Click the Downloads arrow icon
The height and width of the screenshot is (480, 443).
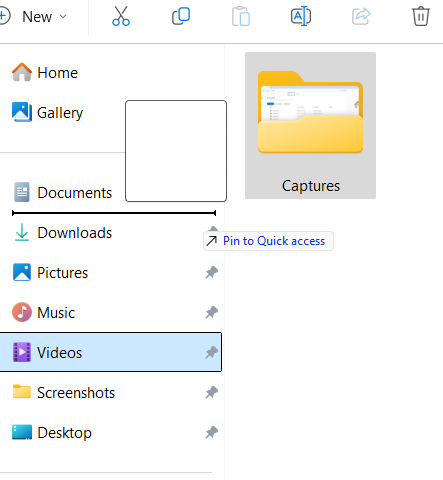click(x=22, y=232)
